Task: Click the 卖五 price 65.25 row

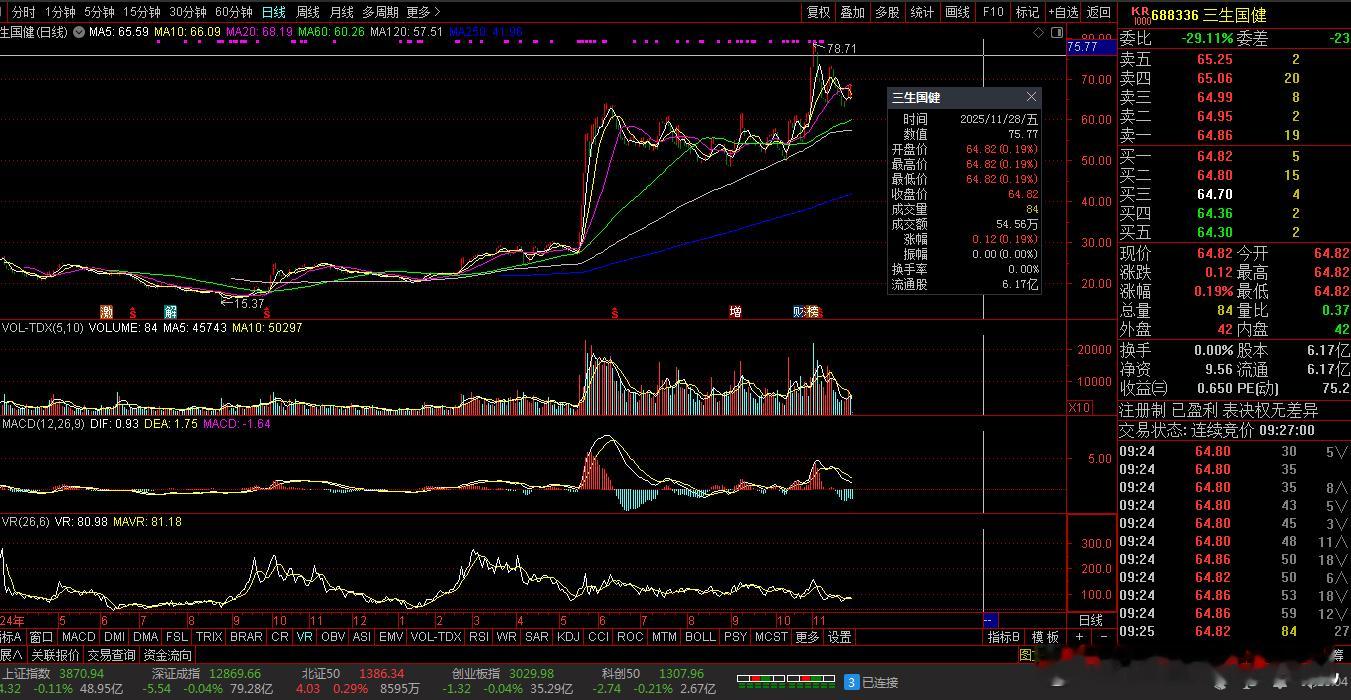Action: pos(1233,59)
